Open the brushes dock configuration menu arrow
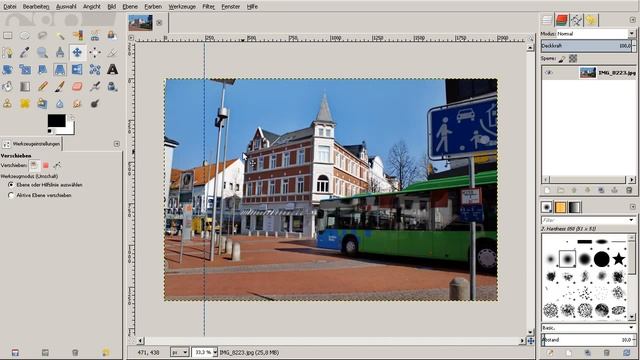Screen dimensions: 640x360 (x=632, y=207)
